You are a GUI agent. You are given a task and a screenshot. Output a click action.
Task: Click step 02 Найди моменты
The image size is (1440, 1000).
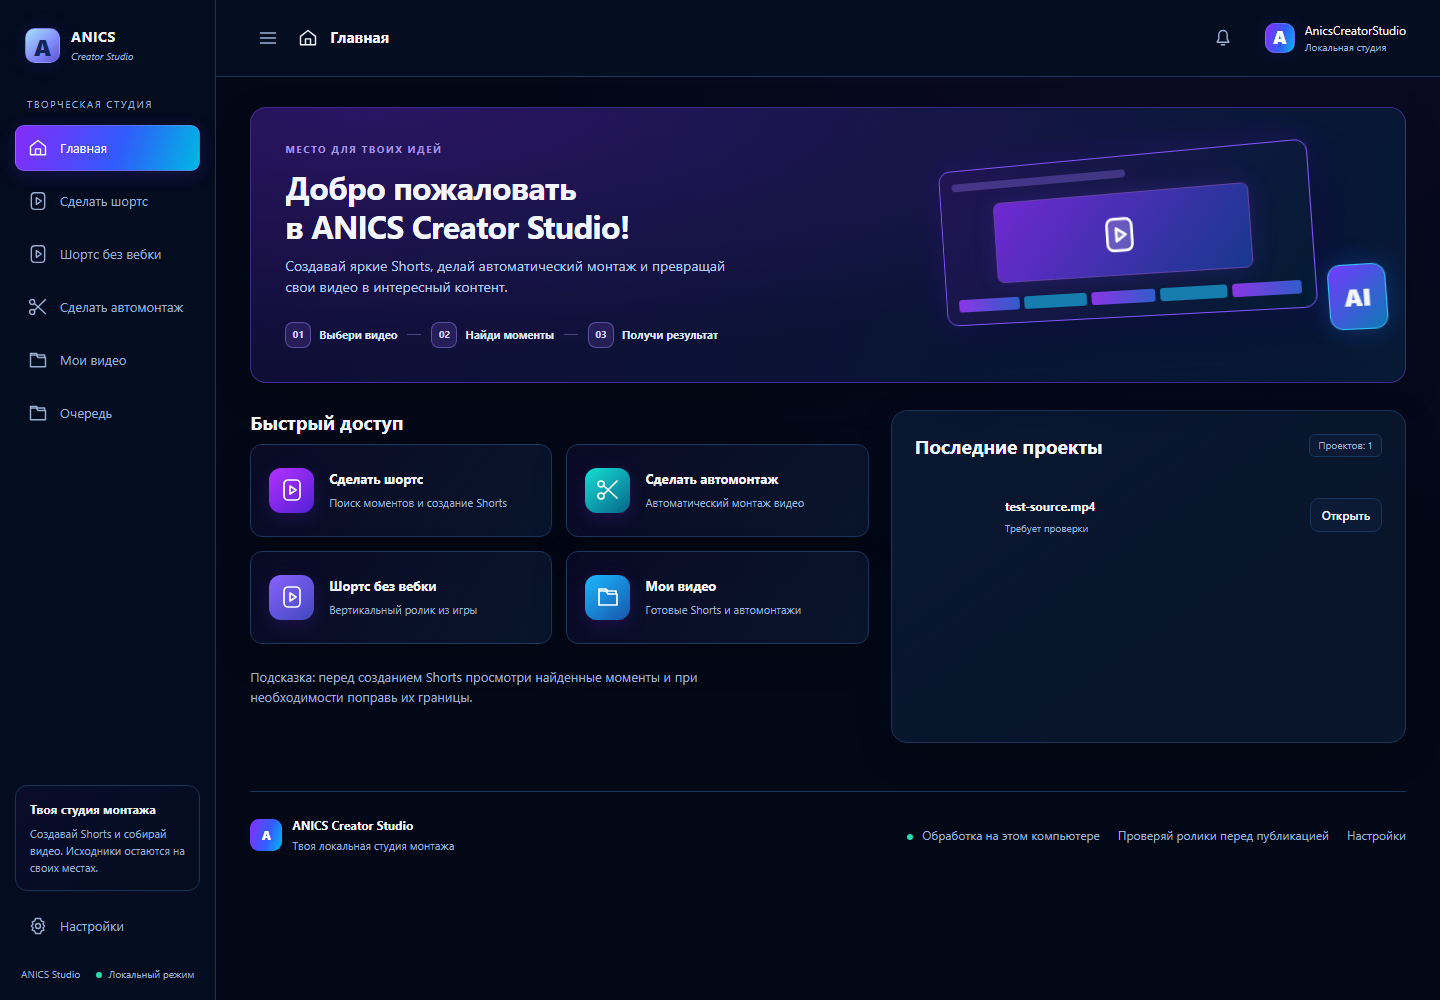[493, 335]
